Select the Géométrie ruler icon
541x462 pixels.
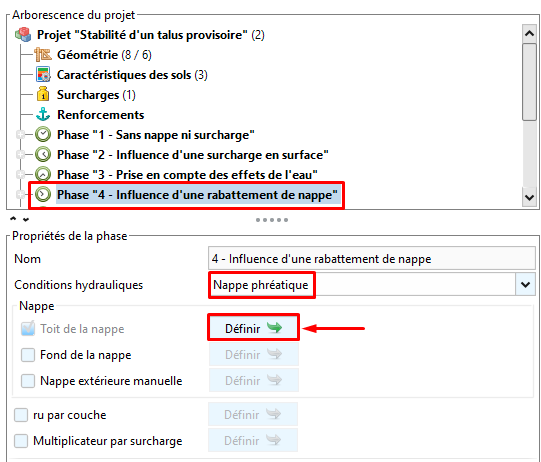point(43,55)
